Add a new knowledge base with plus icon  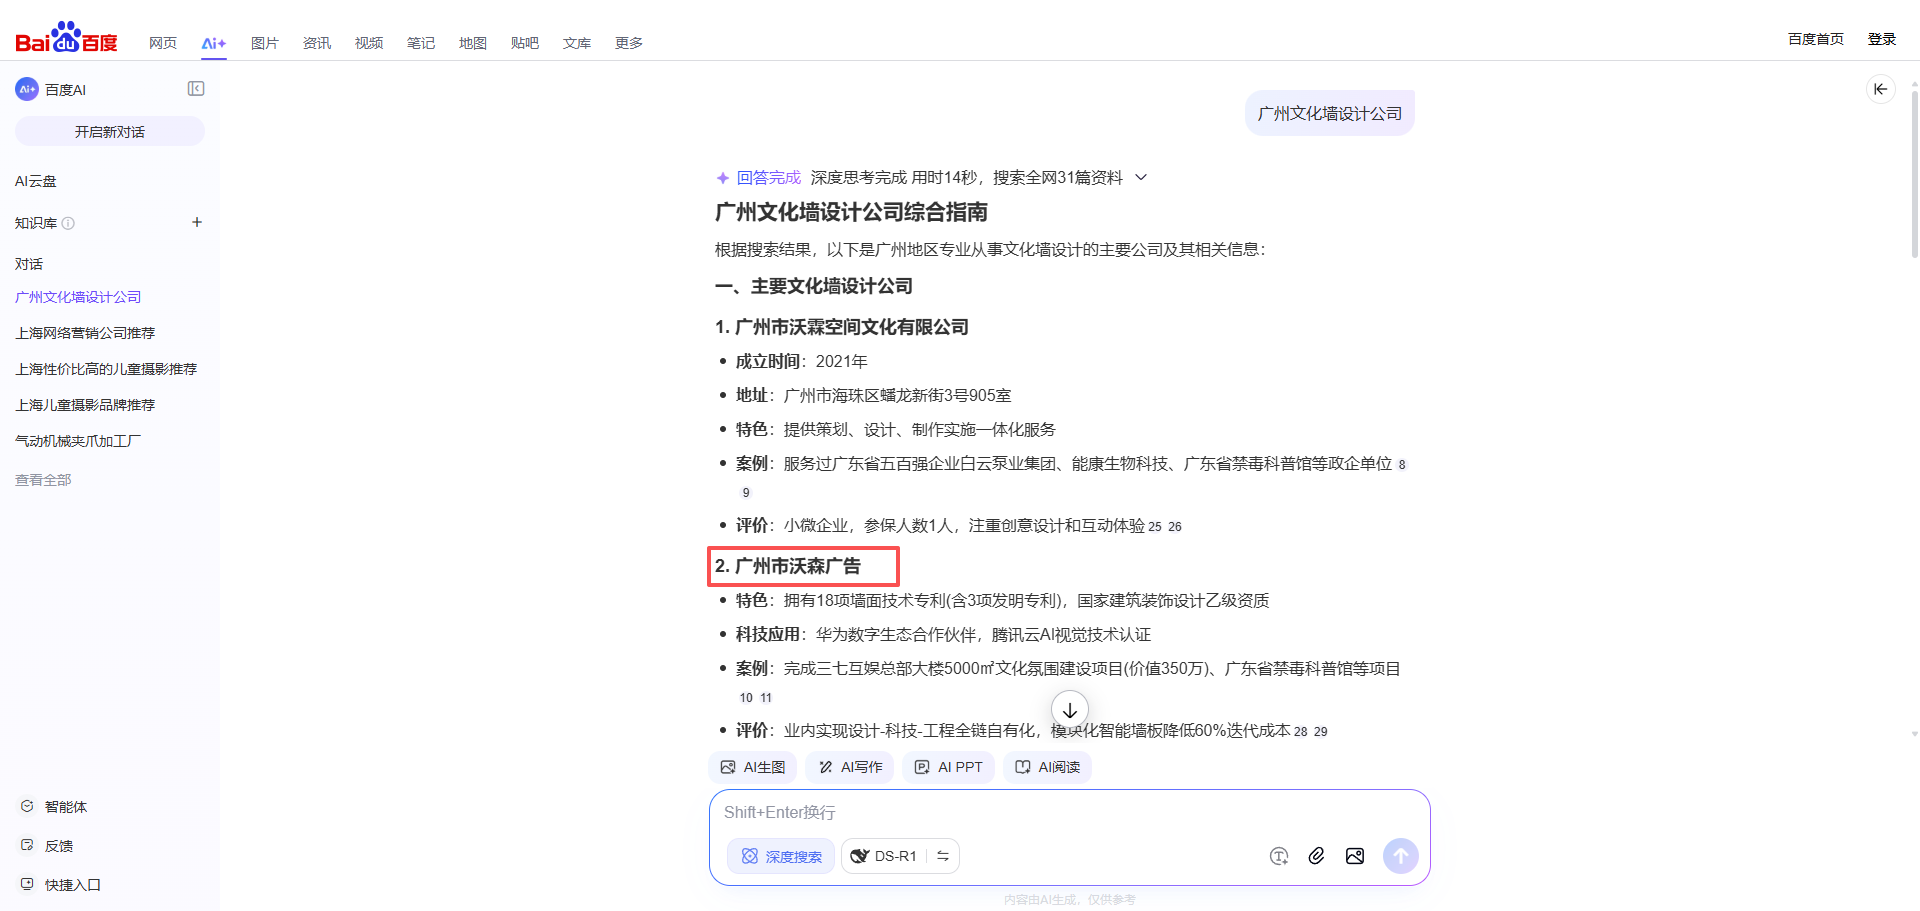(197, 222)
